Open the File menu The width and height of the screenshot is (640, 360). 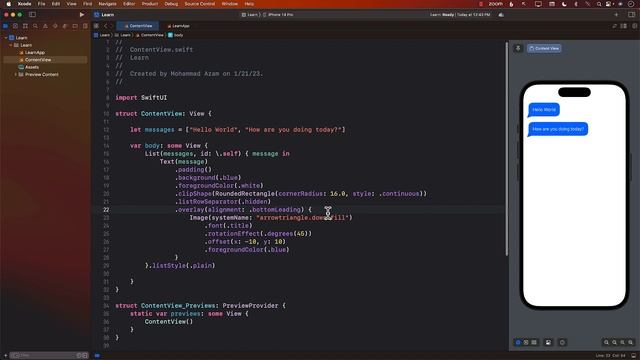[x=41, y=4]
